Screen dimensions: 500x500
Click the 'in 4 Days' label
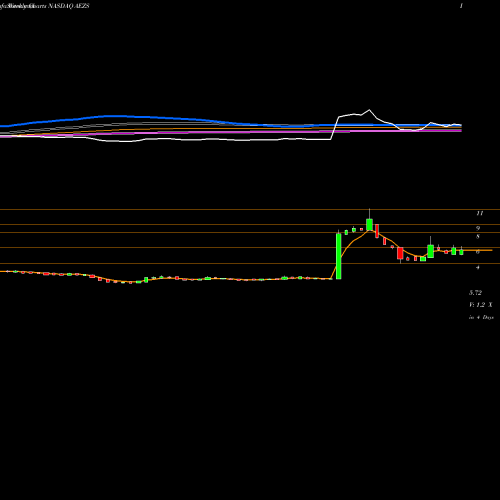click(x=481, y=317)
